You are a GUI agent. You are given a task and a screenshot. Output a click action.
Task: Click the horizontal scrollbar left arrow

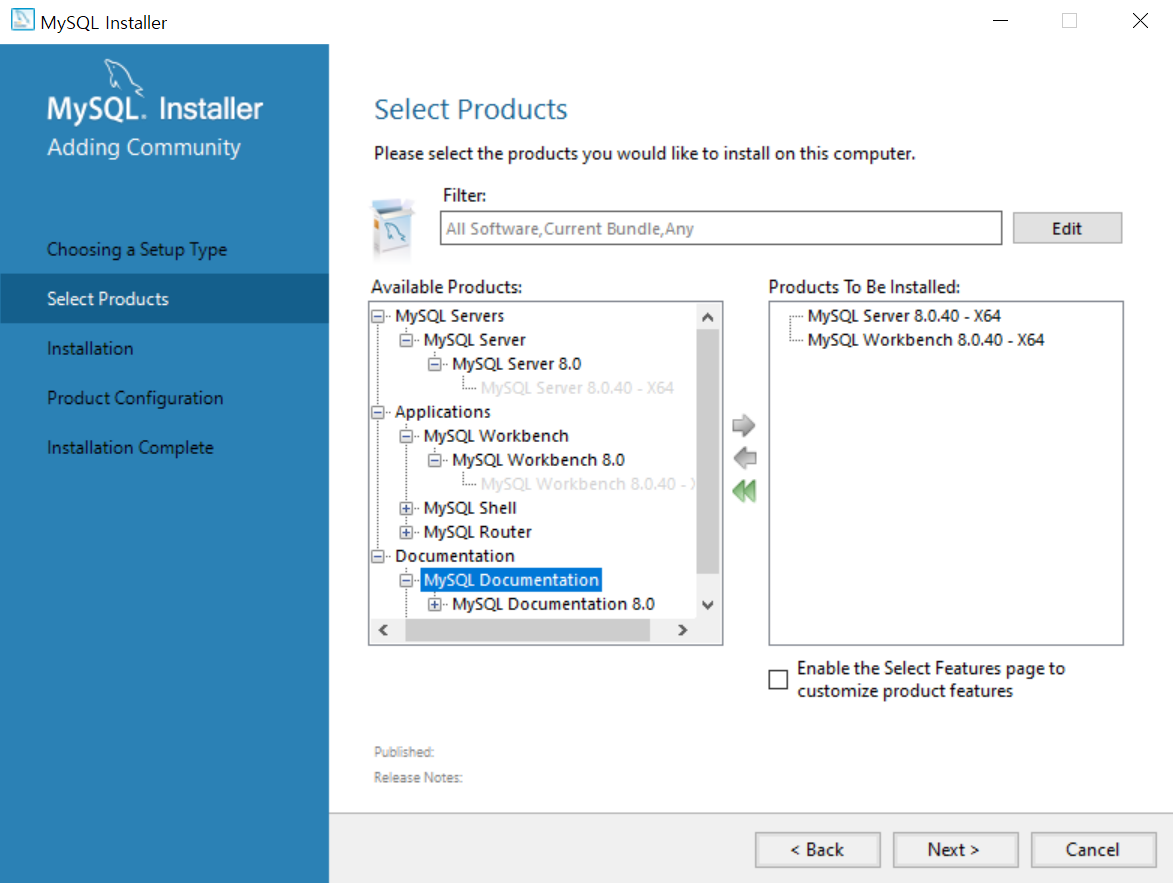384,630
